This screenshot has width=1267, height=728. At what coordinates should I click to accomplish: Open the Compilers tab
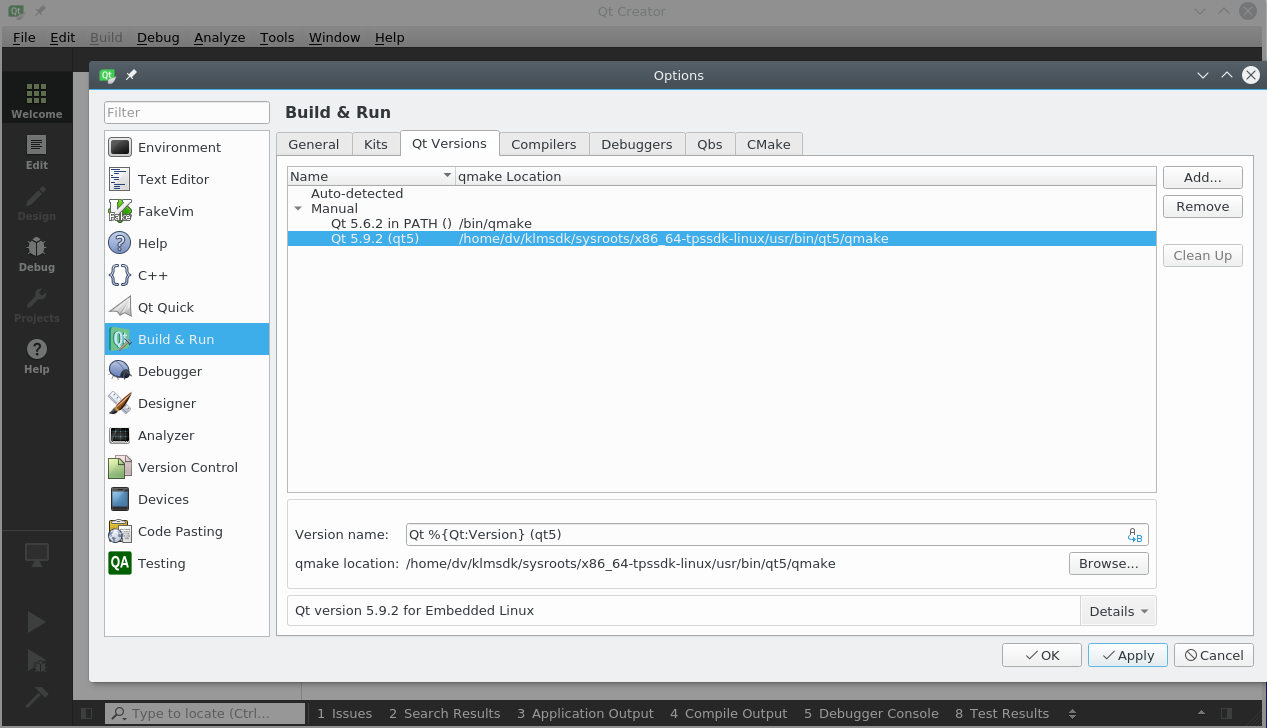pyautogui.click(x=543, y=144)
